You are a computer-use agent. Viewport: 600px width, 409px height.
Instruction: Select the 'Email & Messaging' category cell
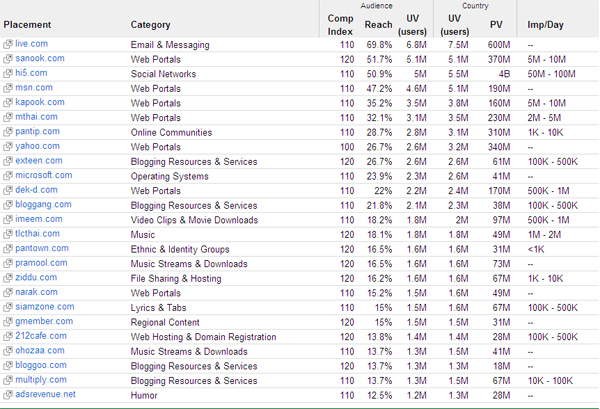tap(170, 45)
